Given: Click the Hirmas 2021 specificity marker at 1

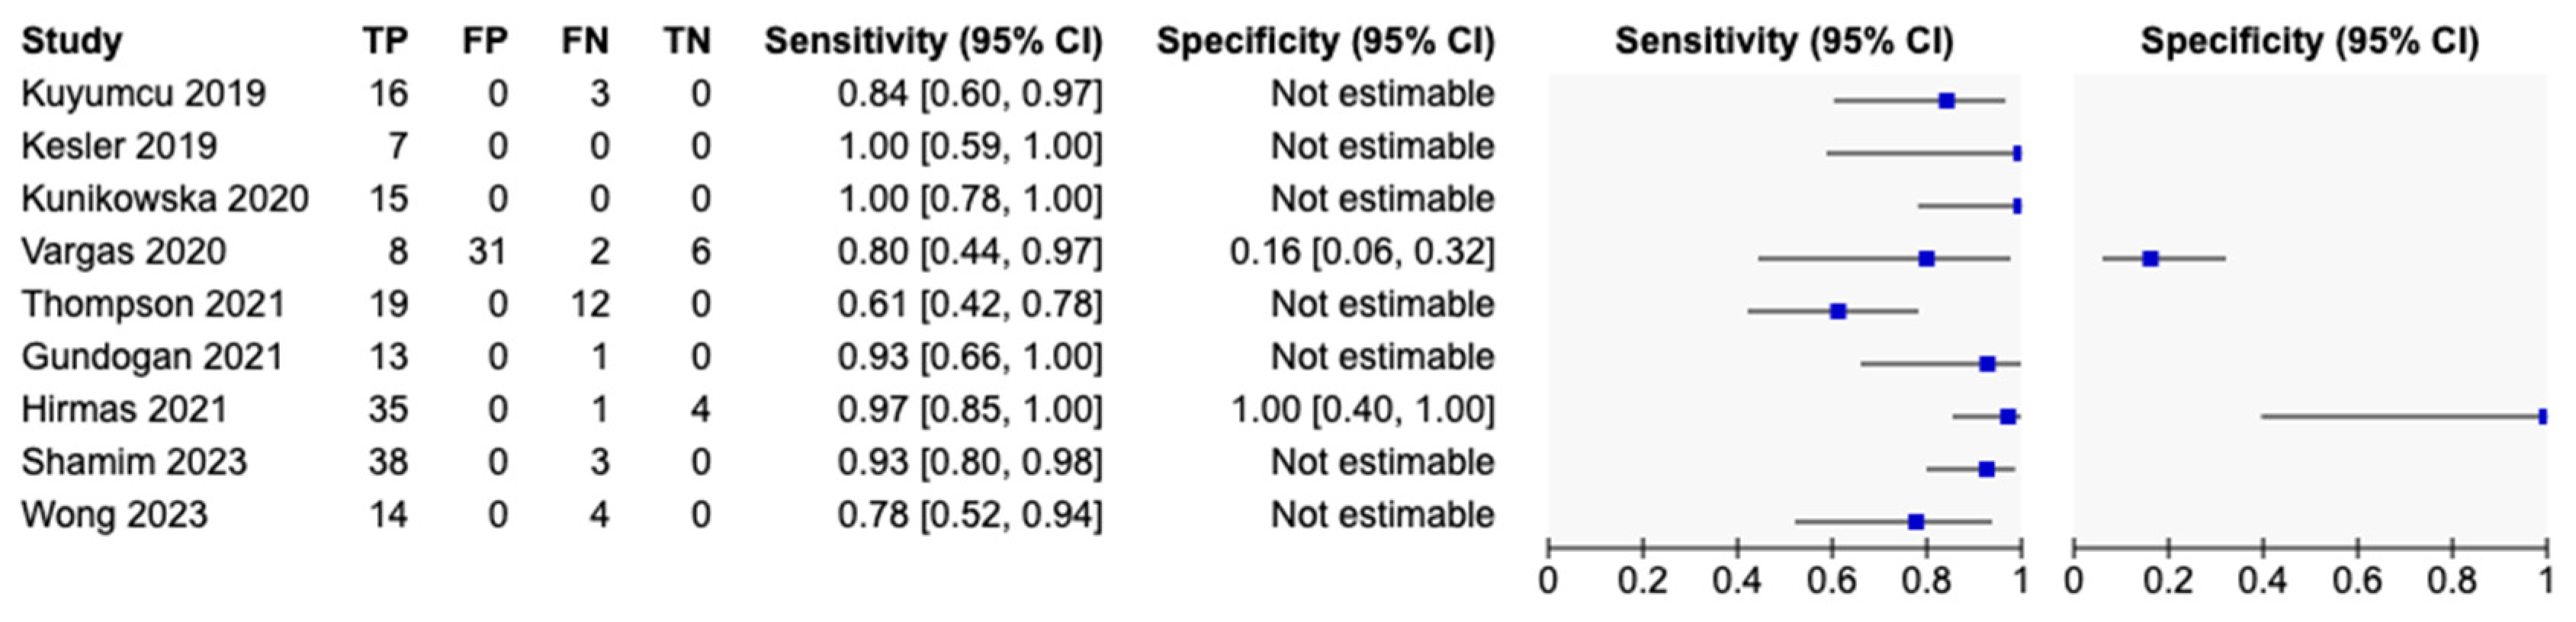Looking at the screenshot, I should [2542, 416].
